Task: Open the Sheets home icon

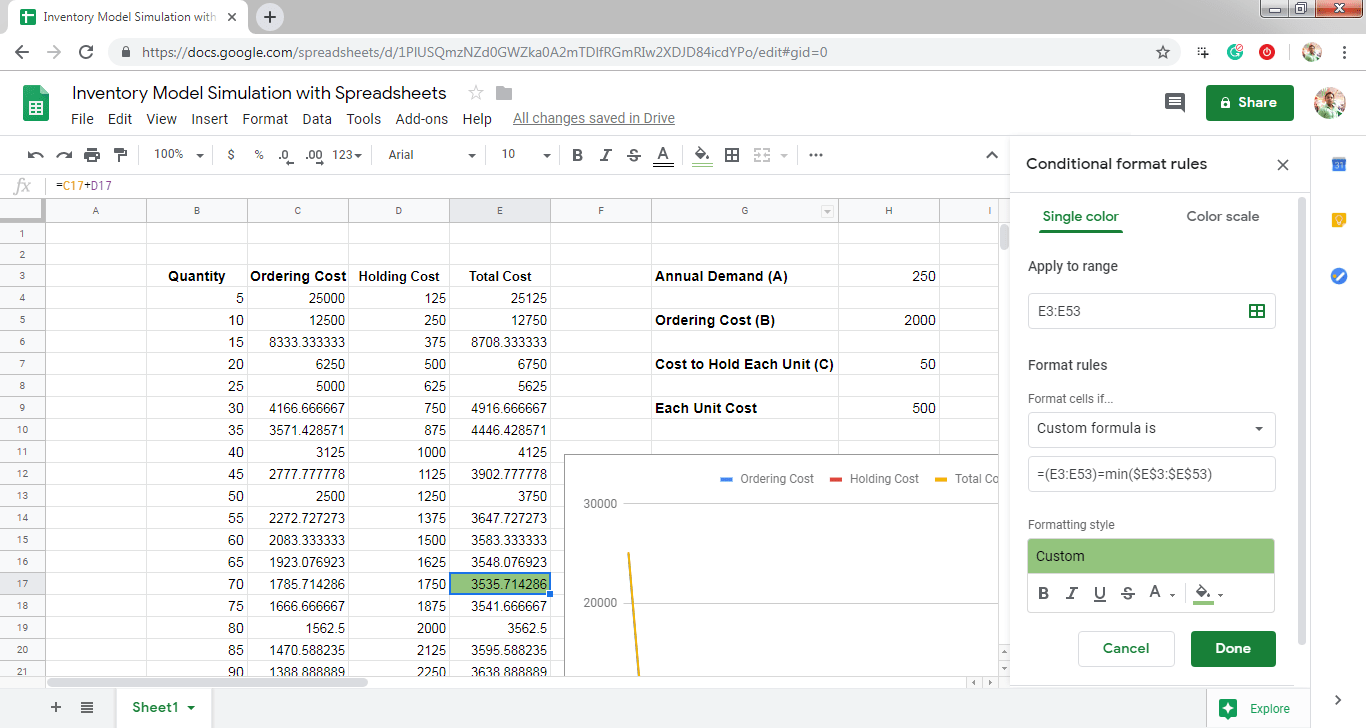Action: pyautogui.click(x=36, y=102)
